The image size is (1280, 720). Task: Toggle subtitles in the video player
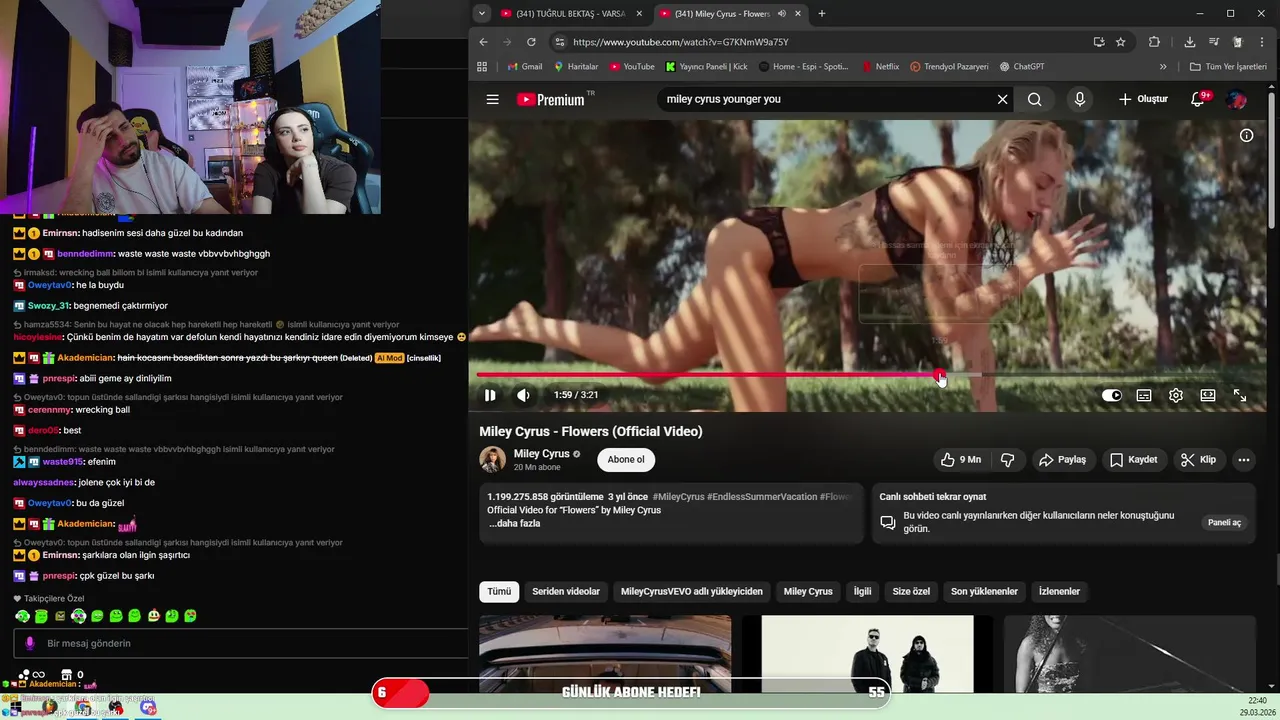point(1144,395)
